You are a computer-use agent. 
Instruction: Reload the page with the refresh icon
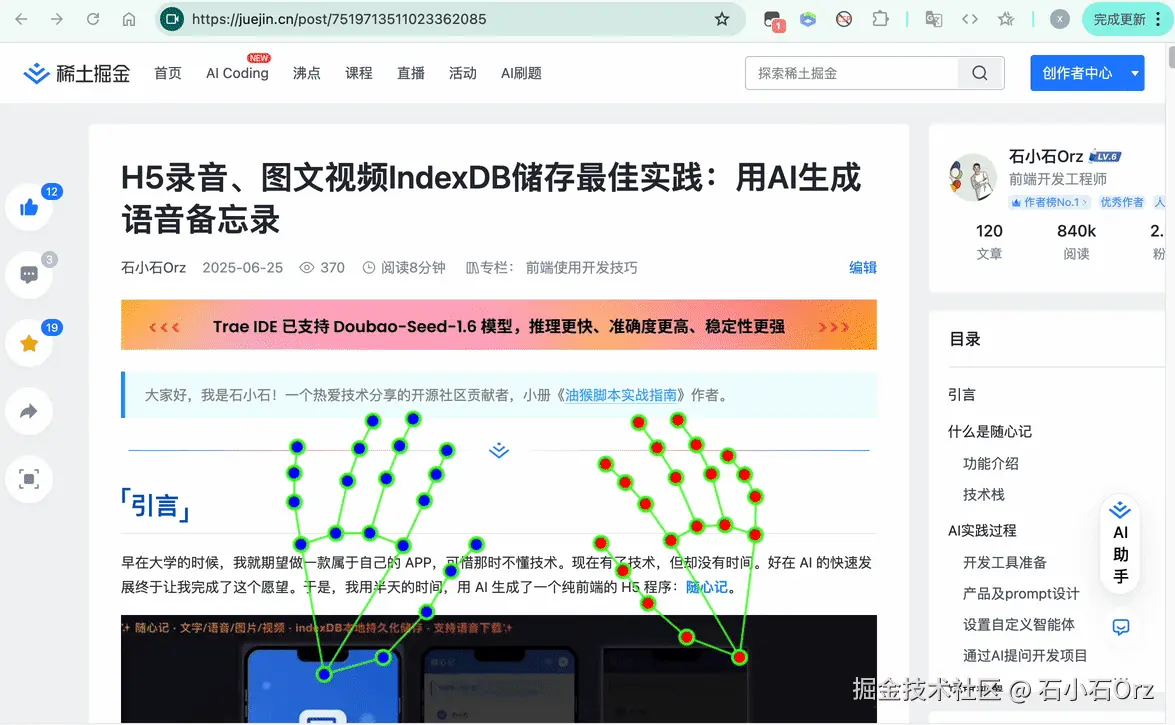pos(93,19)
